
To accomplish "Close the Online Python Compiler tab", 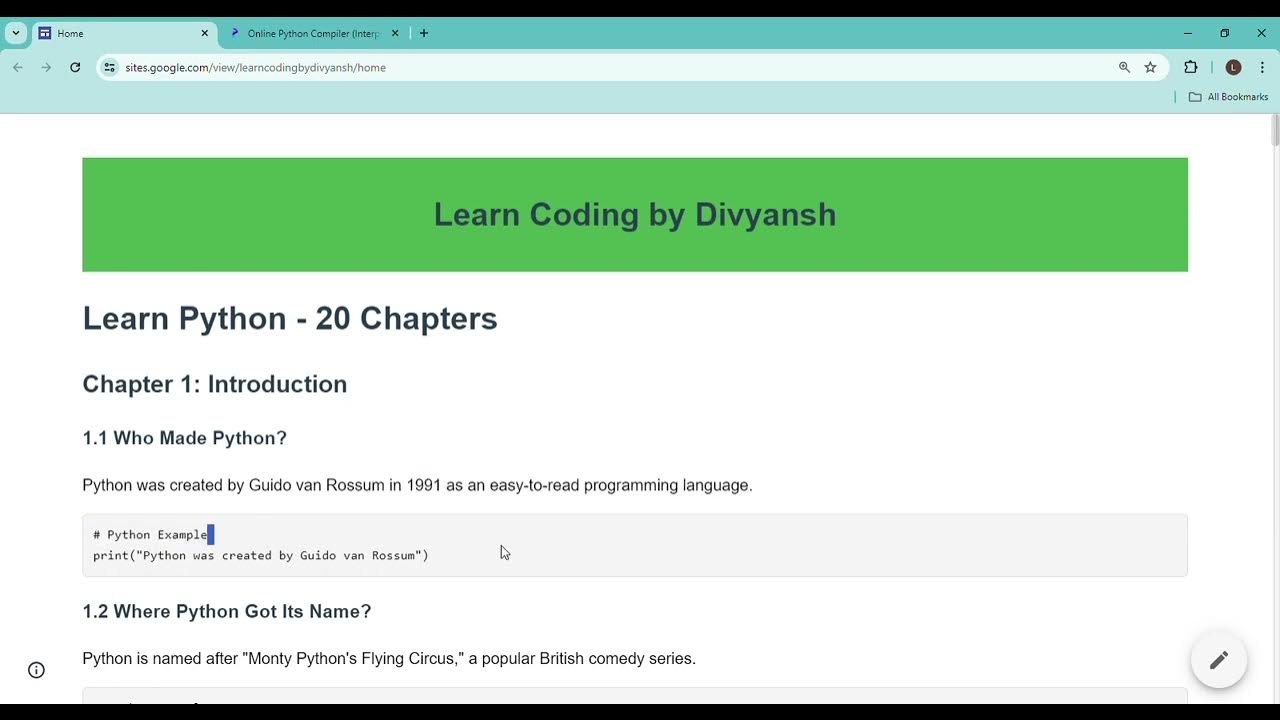I will coord(395,33).
